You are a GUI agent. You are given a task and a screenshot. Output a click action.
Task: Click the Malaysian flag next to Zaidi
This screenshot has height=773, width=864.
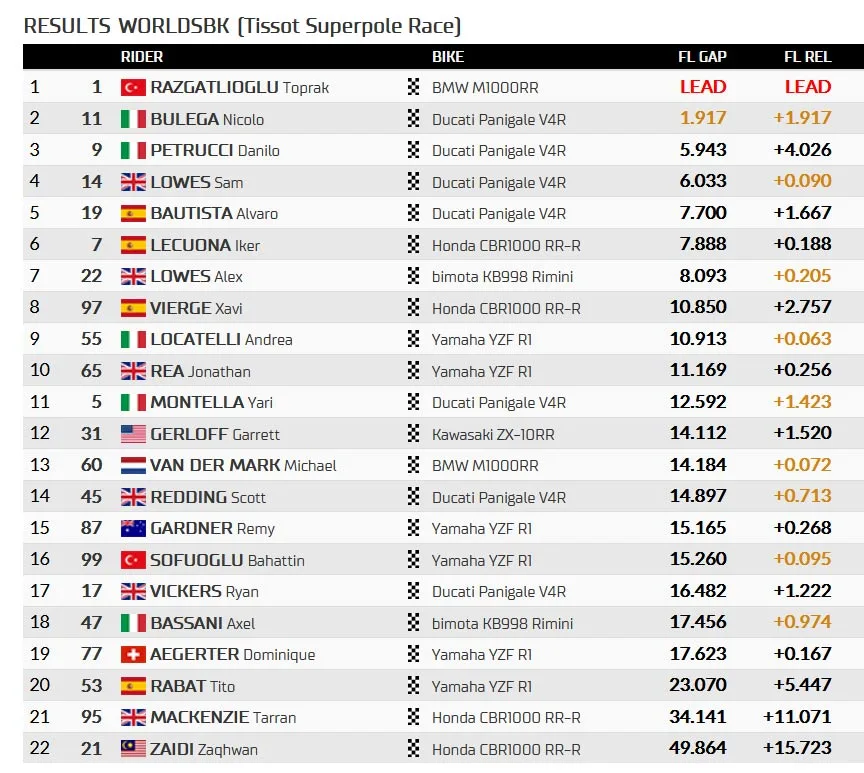[x=133, y=749]
